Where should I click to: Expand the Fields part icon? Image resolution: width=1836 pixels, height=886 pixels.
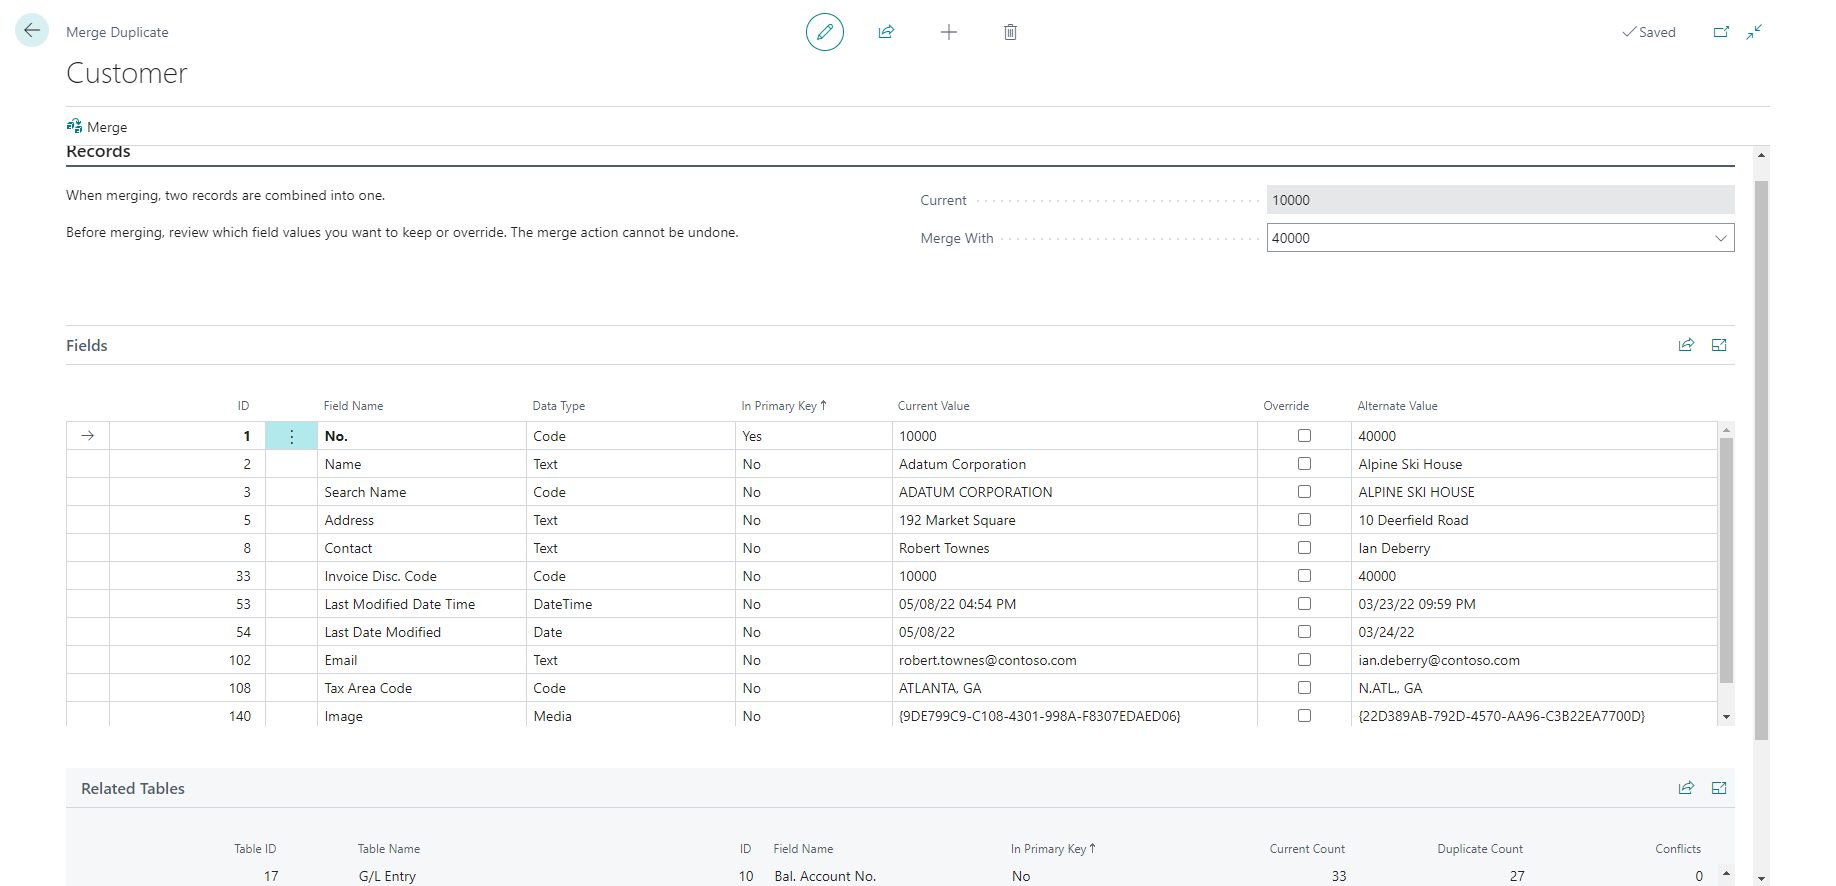pos(1719,345)
